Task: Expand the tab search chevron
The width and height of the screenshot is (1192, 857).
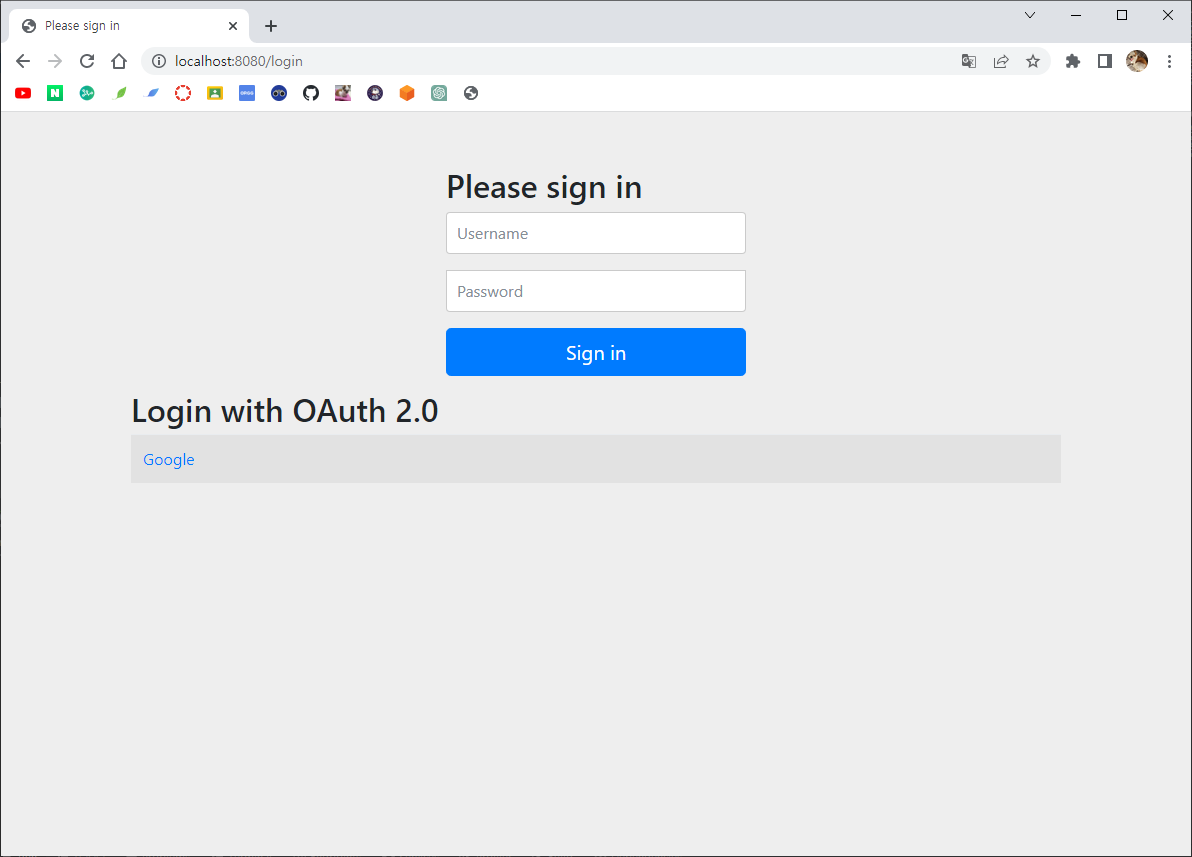Action: click(1030, 15)
